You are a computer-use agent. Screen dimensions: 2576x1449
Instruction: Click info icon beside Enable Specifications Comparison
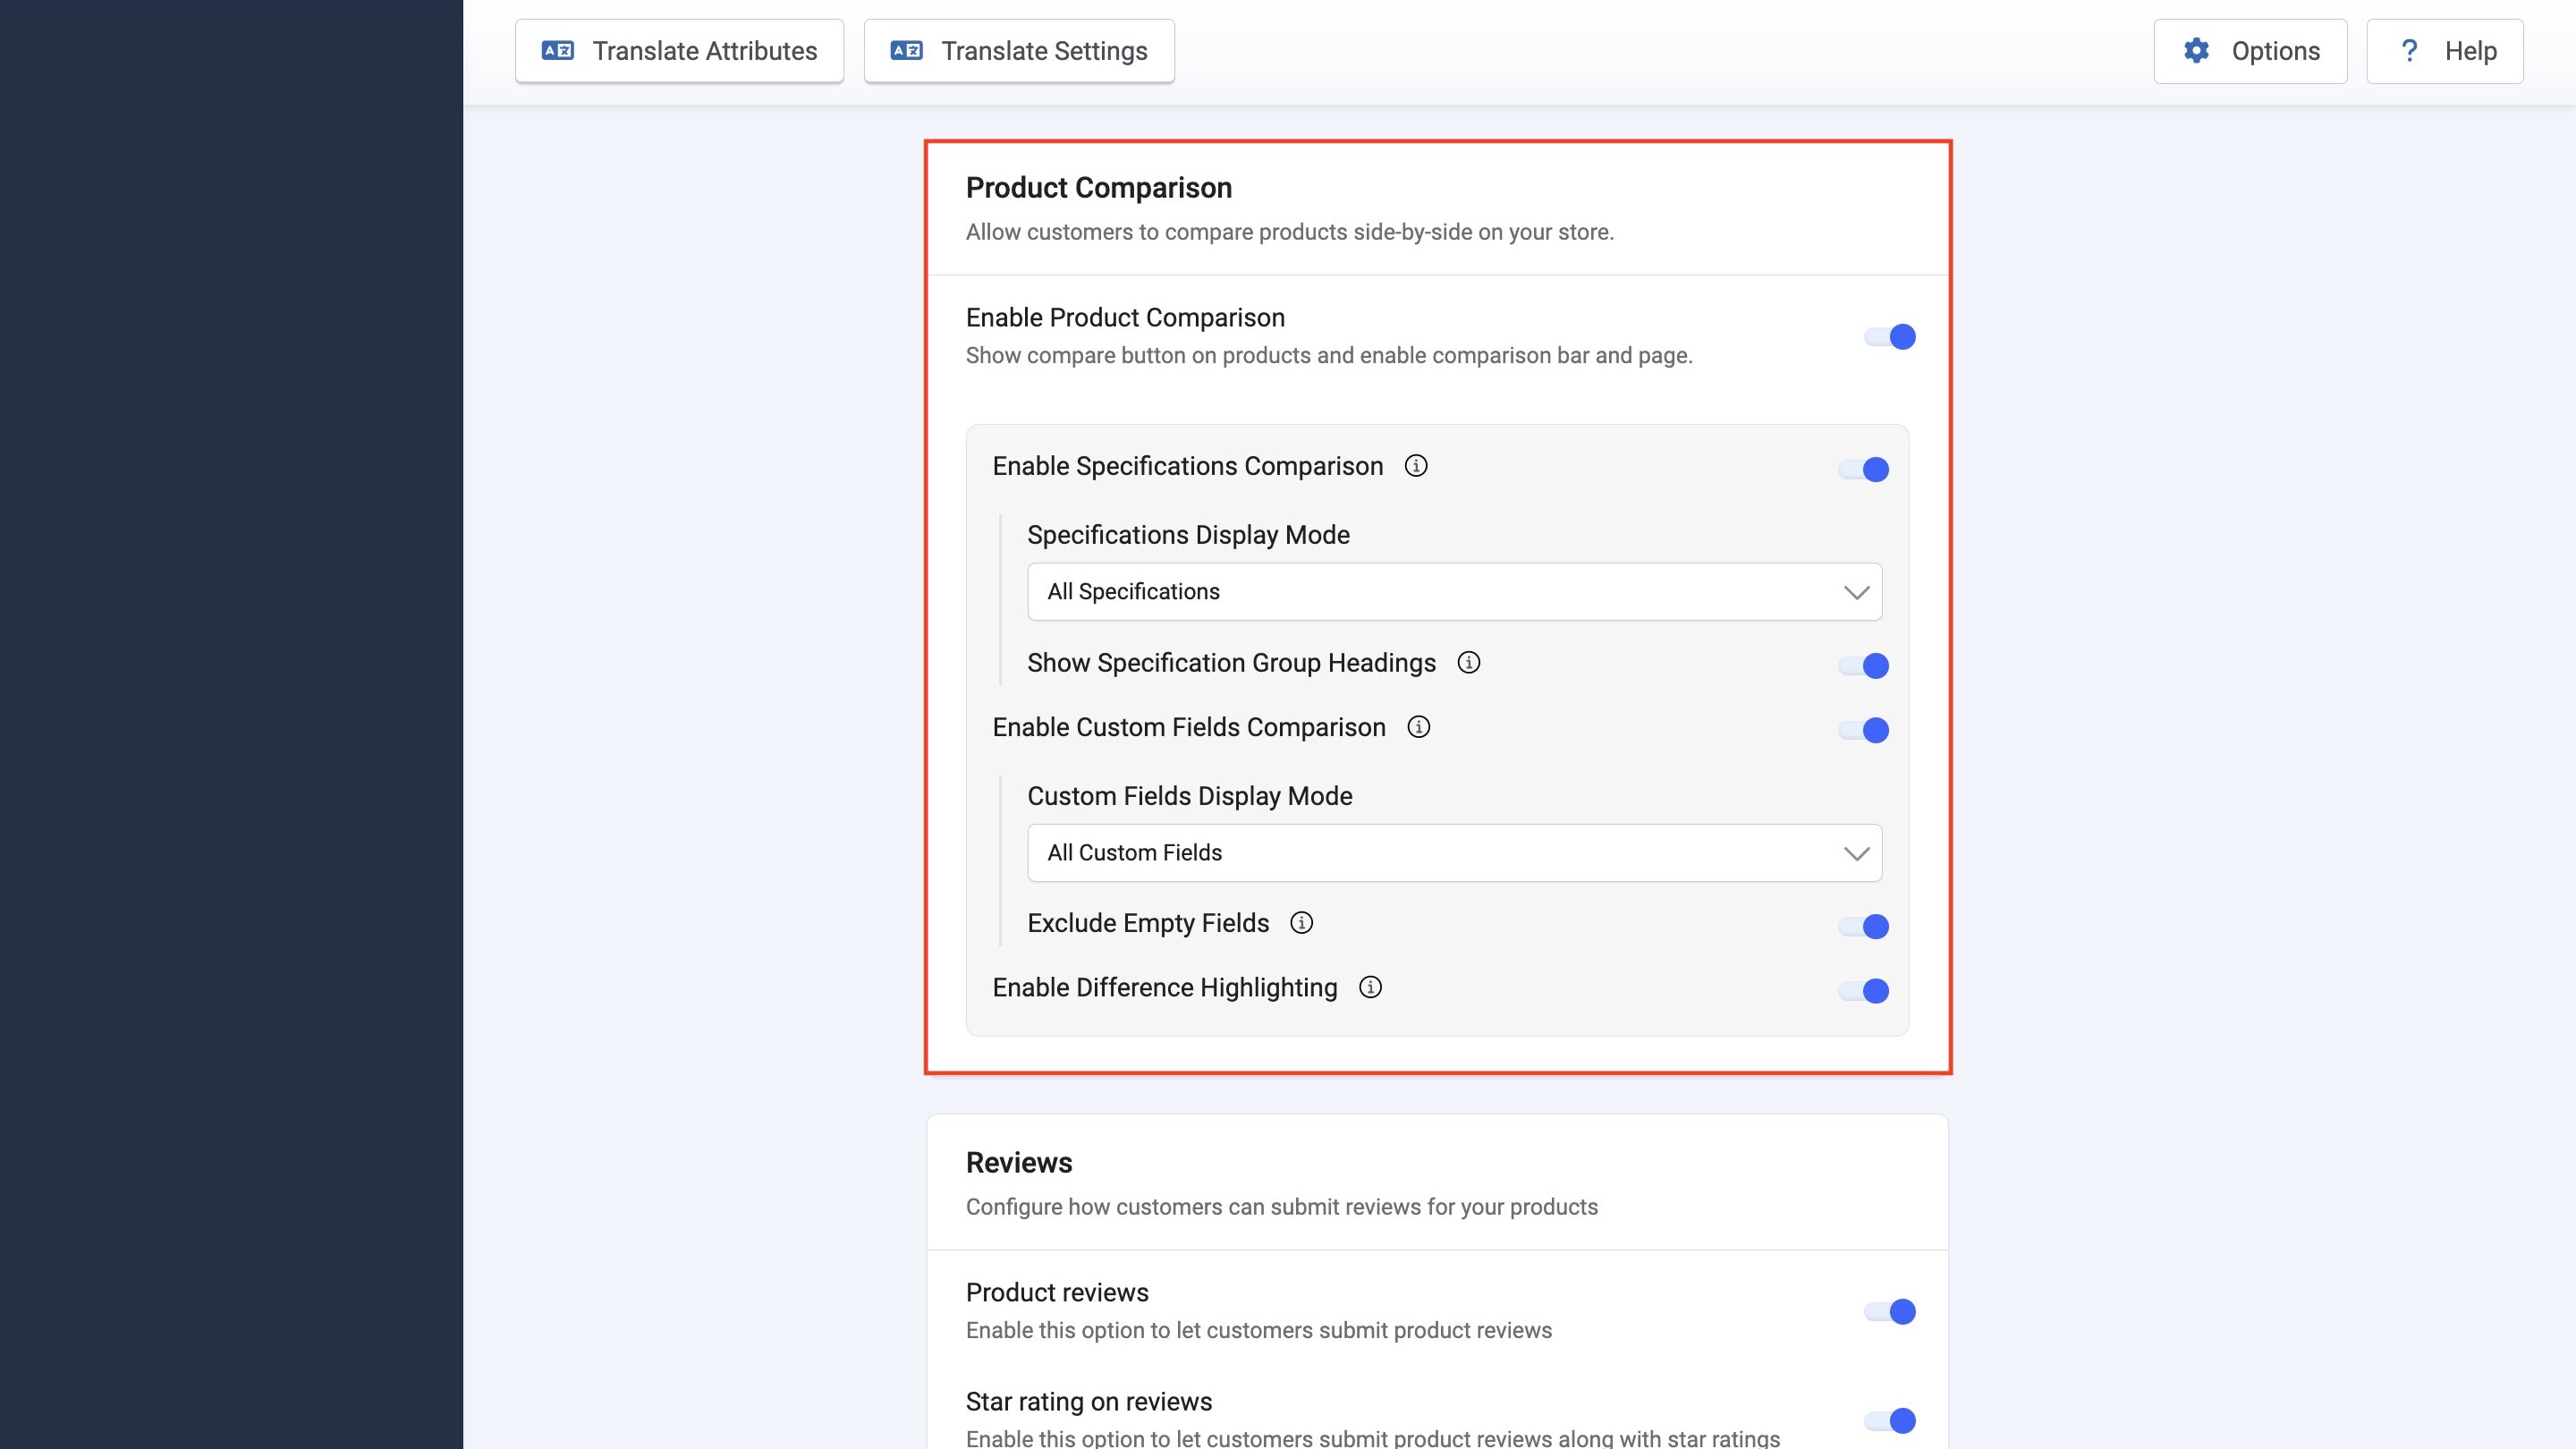click(1416, 466)
